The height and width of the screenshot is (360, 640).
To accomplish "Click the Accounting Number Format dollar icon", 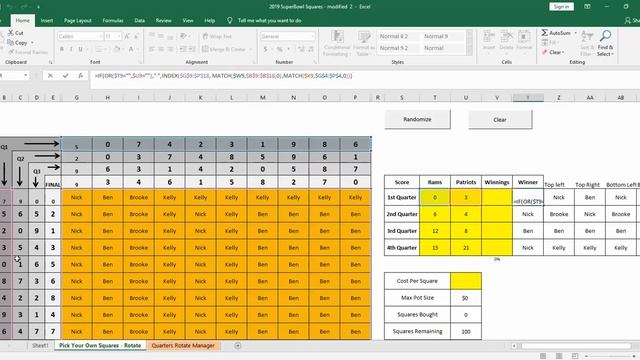I will click(265, 49).
